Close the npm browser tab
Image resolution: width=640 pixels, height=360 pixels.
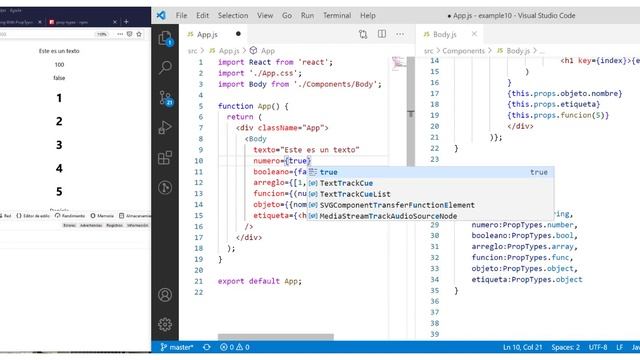tap(115, 22)
